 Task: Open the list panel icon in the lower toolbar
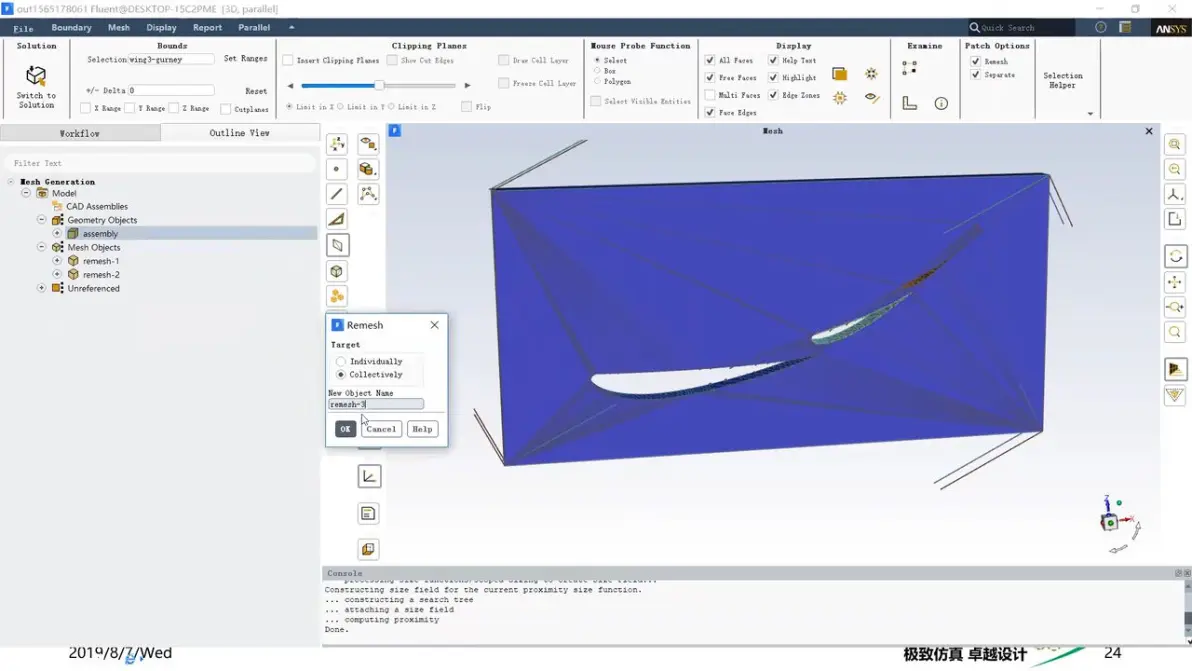pyautogui.click(x=369, y=513)
